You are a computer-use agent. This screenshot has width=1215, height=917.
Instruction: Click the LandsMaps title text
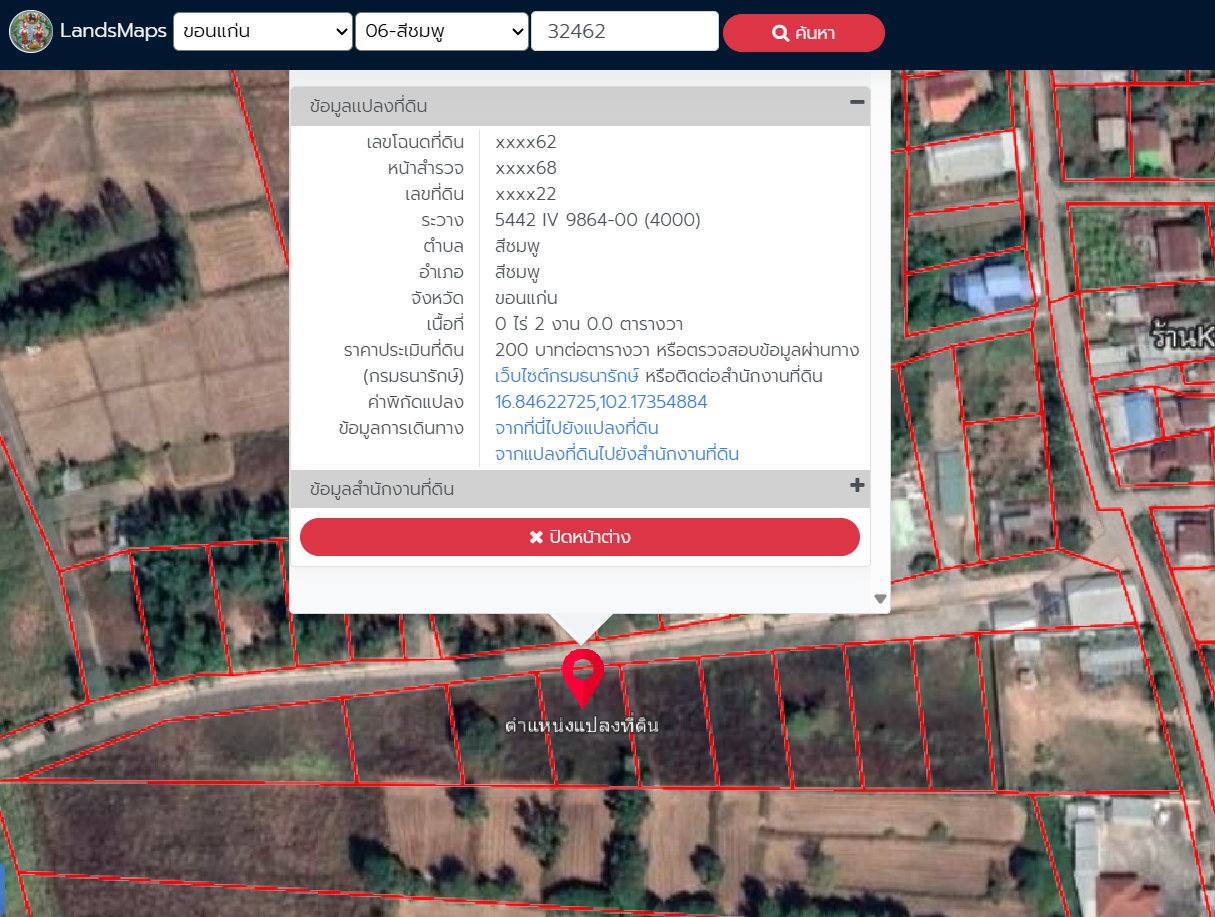click(x=113, y=31)
